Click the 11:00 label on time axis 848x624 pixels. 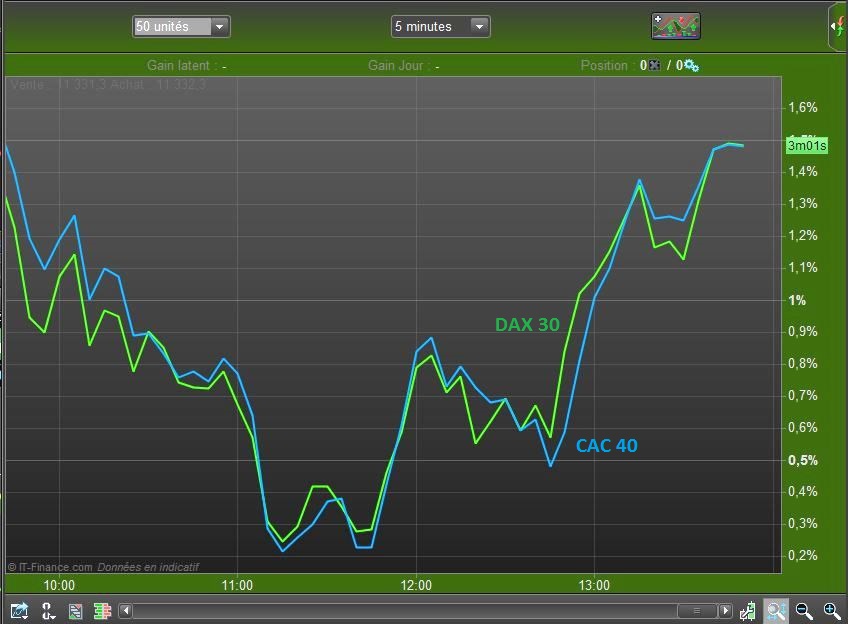point(237,585)
